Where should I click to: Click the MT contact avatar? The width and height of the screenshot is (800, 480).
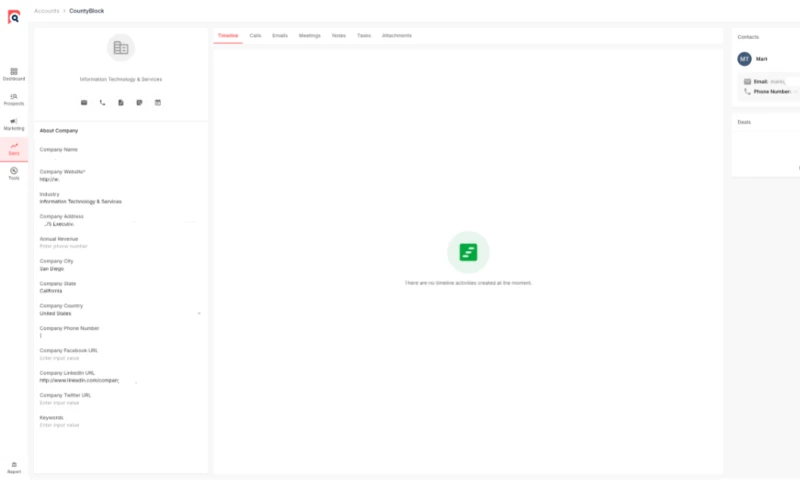pyautogui.click(x=744, y=59)
